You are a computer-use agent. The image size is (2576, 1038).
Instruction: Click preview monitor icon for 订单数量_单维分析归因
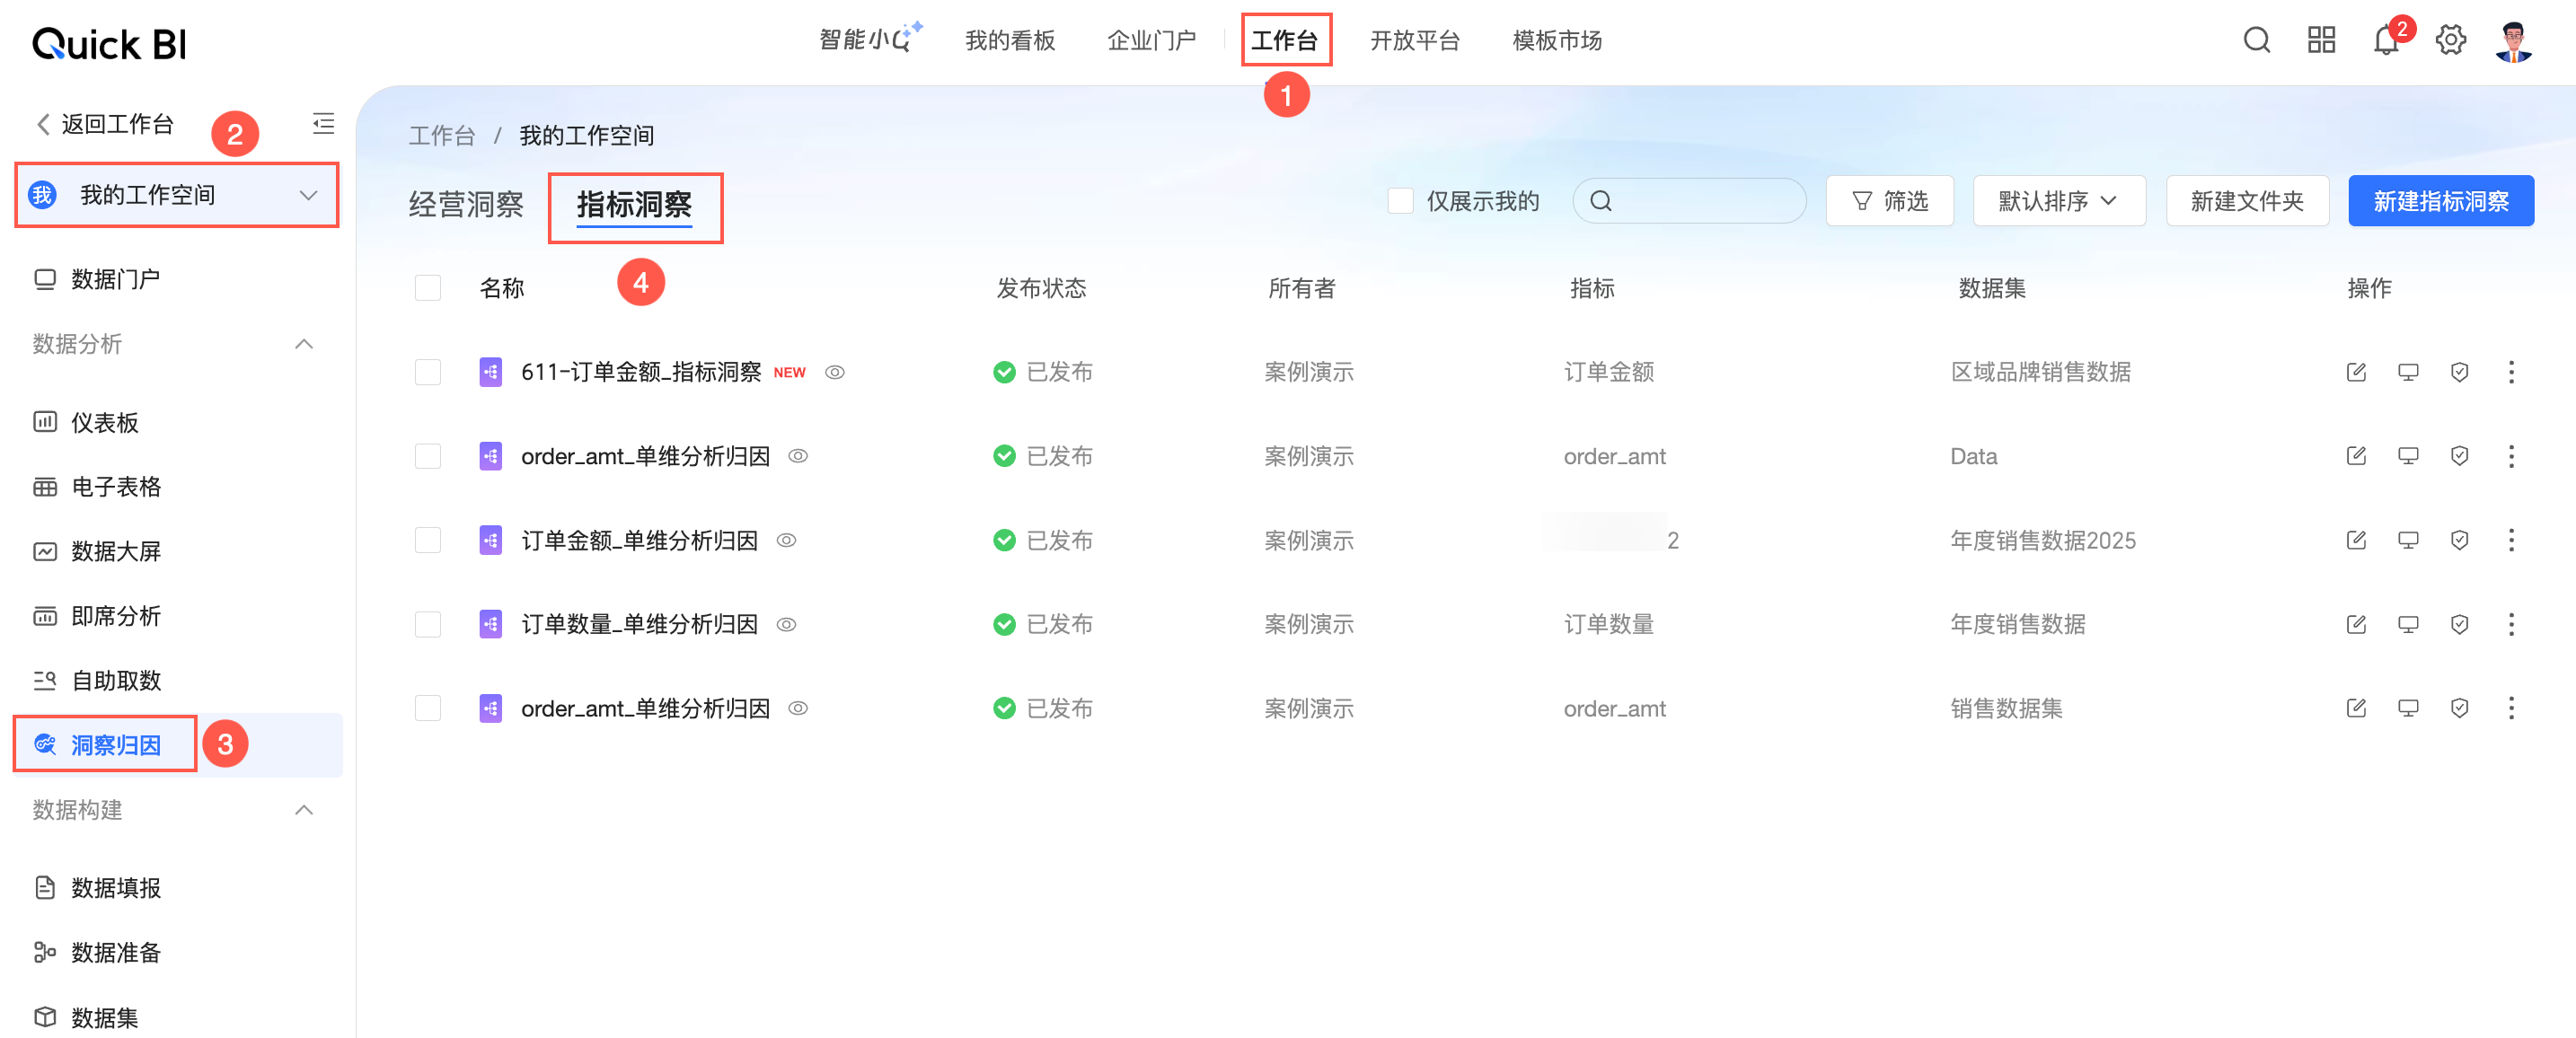[2408, 624]
